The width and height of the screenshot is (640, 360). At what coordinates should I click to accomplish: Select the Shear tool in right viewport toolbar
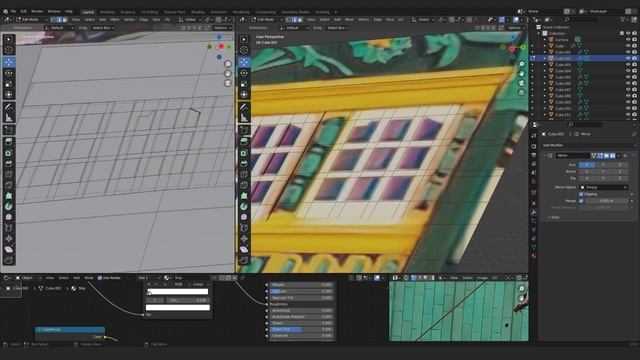pyautogui.click(x=244, y=249)
